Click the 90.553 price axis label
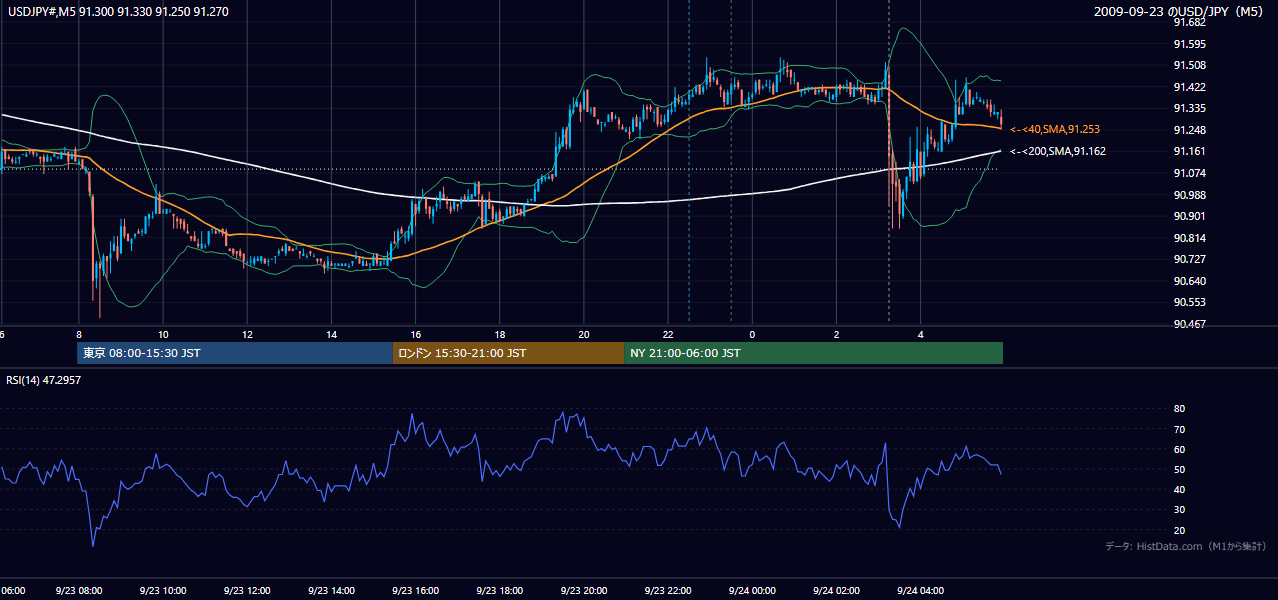The image size is (1278, 600). coord(1191,302)
